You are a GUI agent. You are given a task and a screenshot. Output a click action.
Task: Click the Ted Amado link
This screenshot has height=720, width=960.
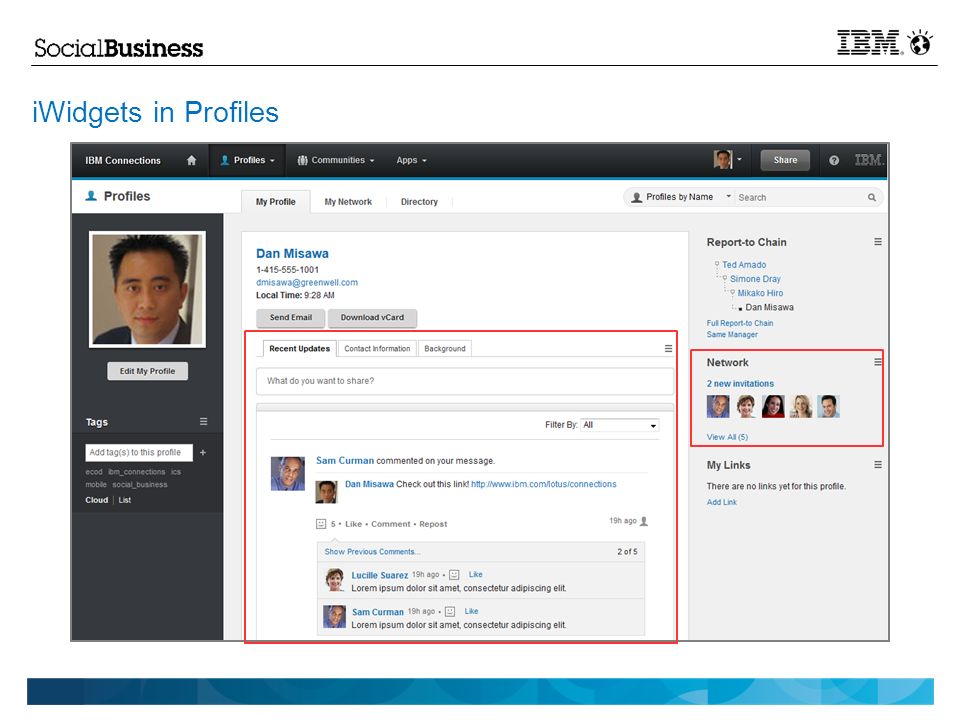click(x=744, y=264)
